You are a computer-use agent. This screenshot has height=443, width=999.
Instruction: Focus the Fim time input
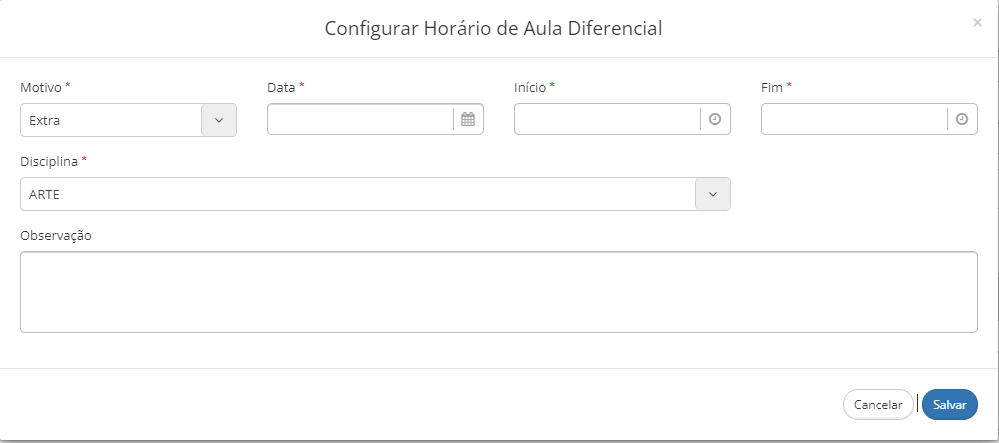854,119
